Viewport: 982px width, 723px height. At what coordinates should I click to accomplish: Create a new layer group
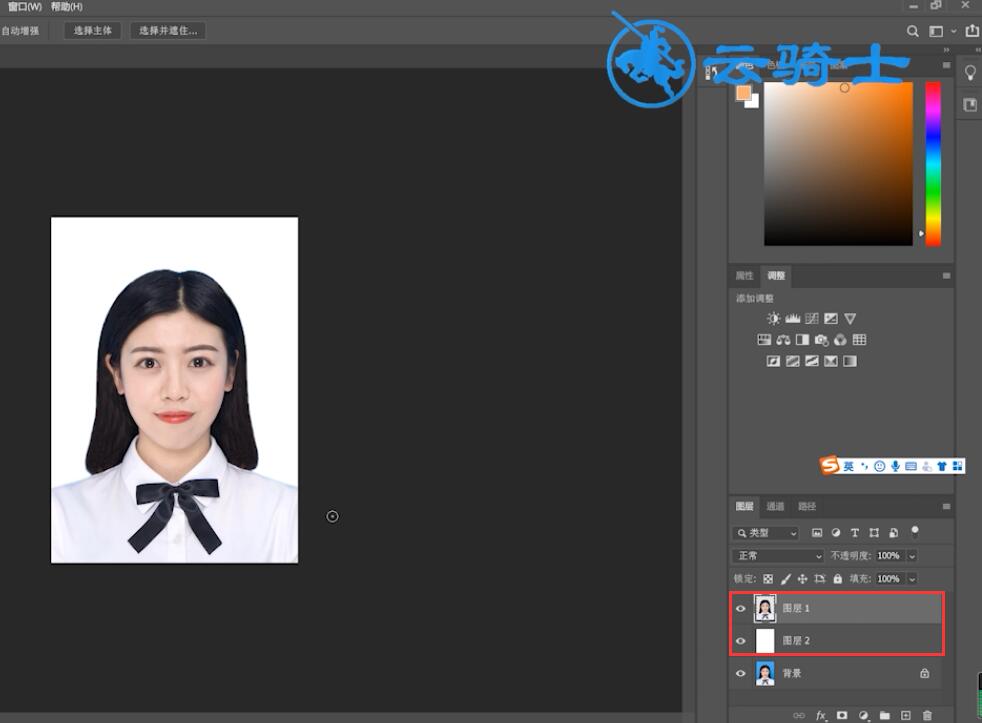885,715
